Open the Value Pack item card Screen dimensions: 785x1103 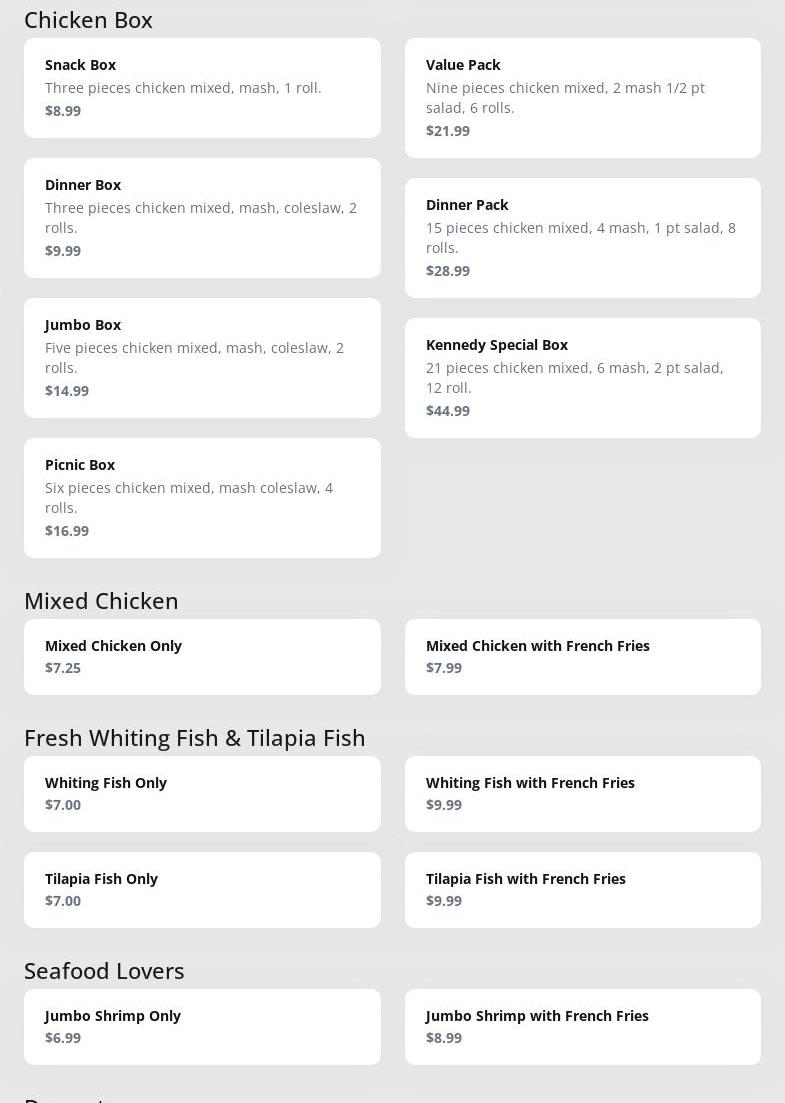[583, 98]
